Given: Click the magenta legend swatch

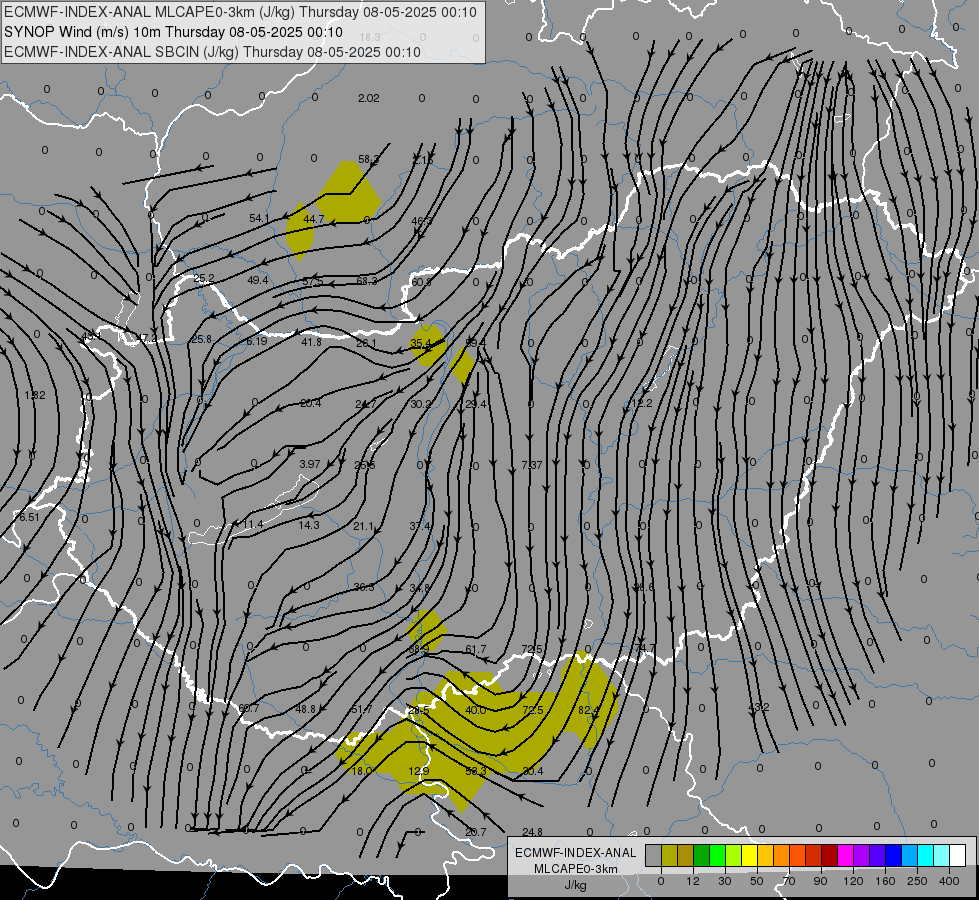Looking at the screenshot, I should (x=845, y=855).
